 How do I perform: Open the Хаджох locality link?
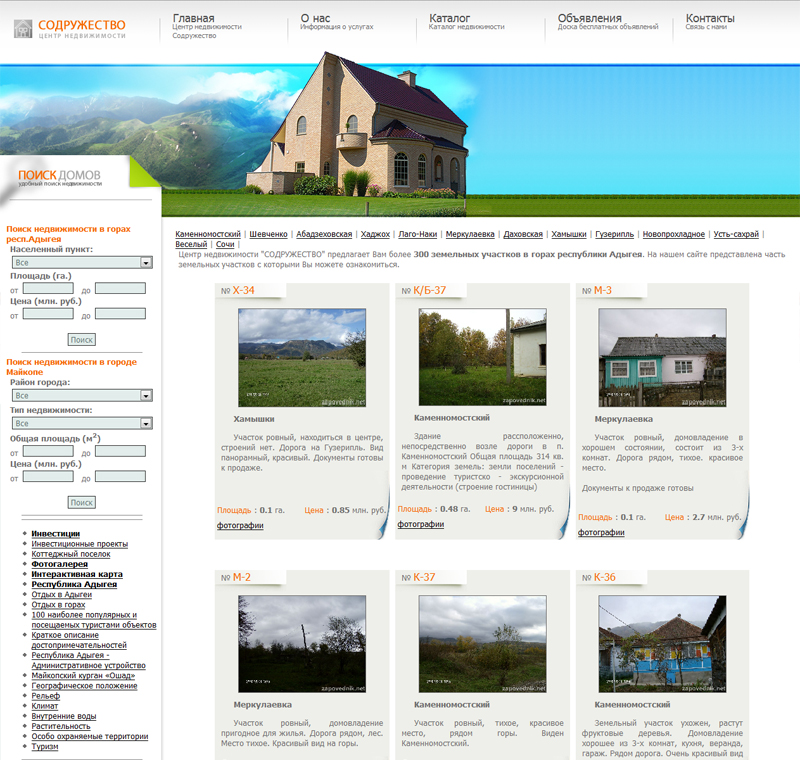click(x=375, y=234)
